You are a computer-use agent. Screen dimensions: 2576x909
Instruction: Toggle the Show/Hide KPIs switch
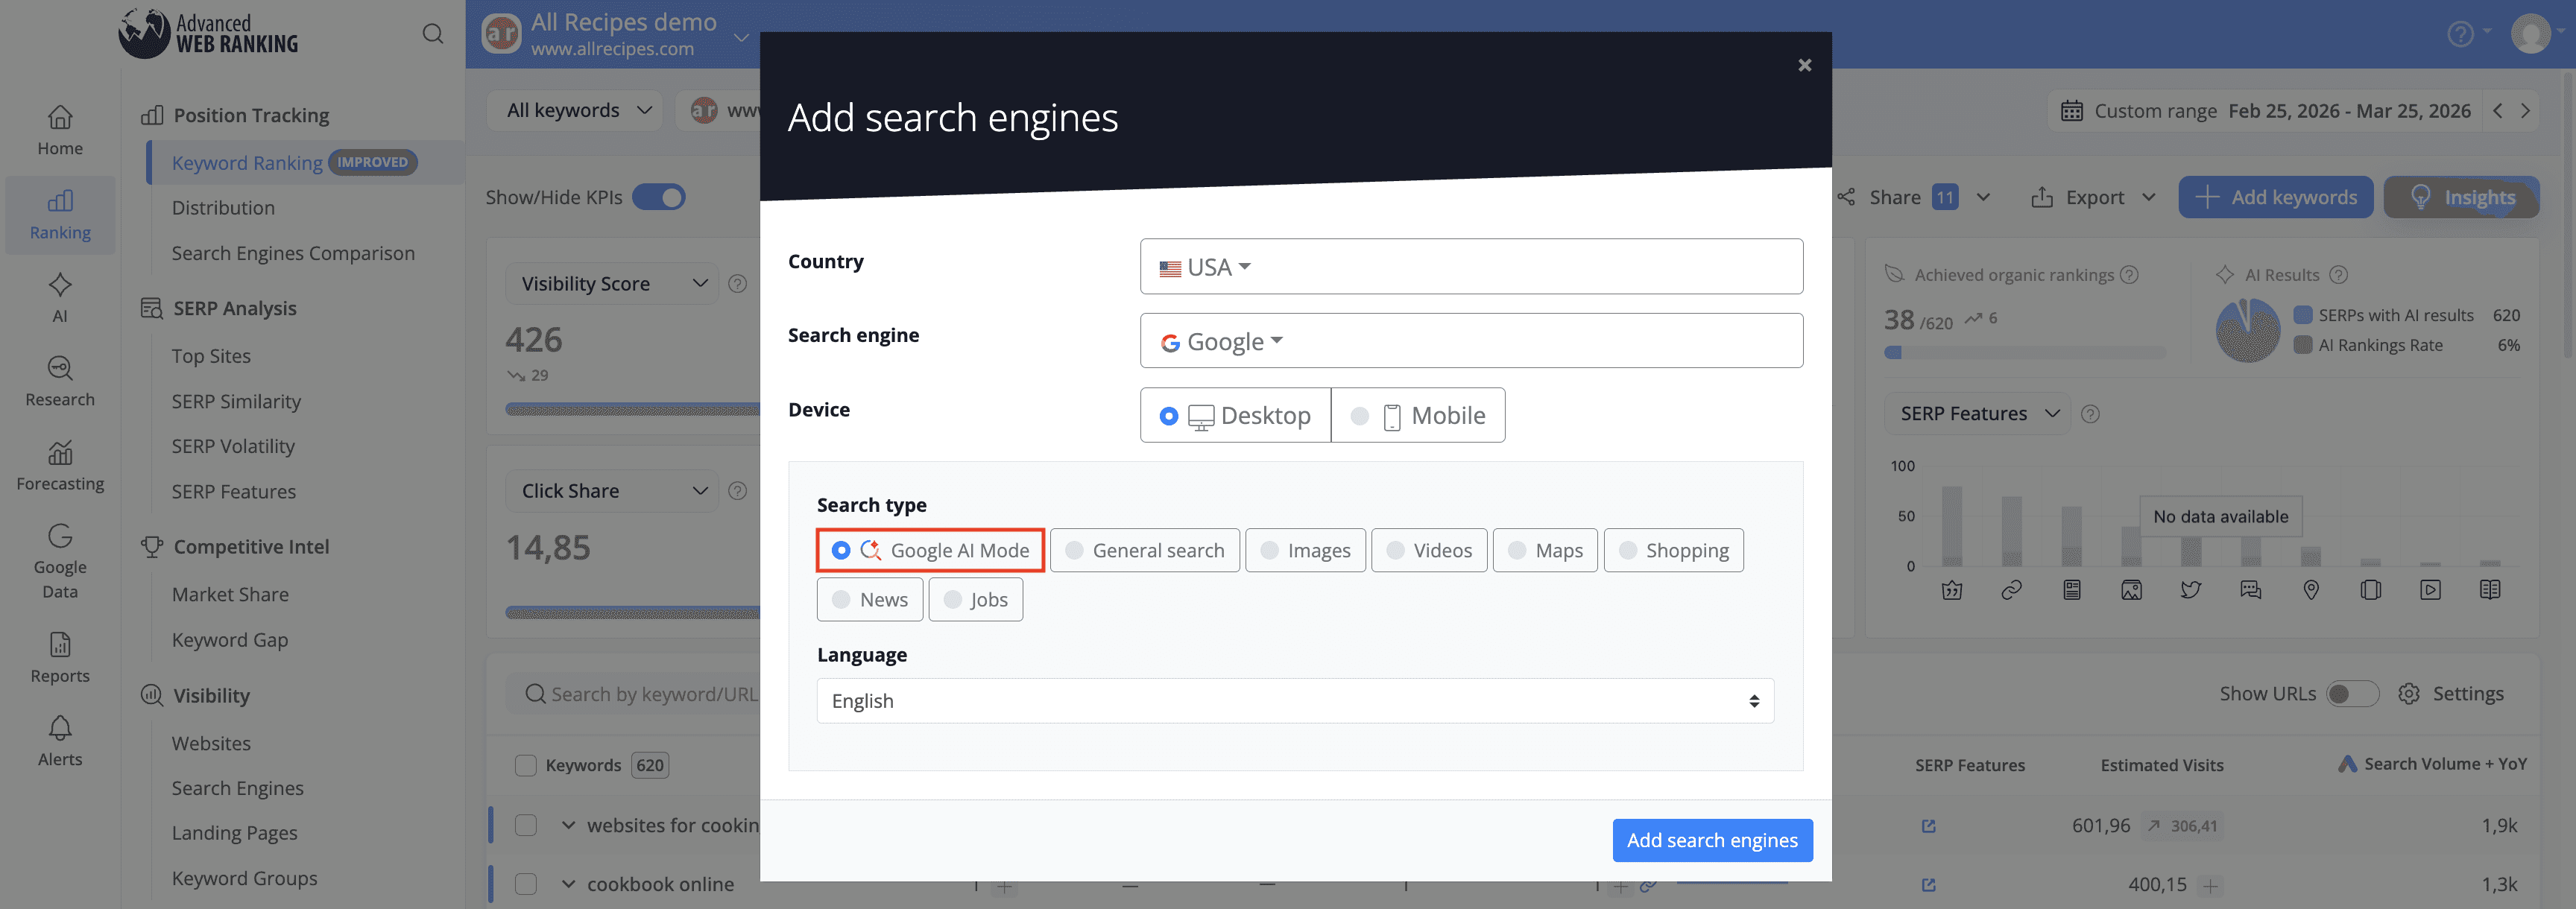click(658, 197)
